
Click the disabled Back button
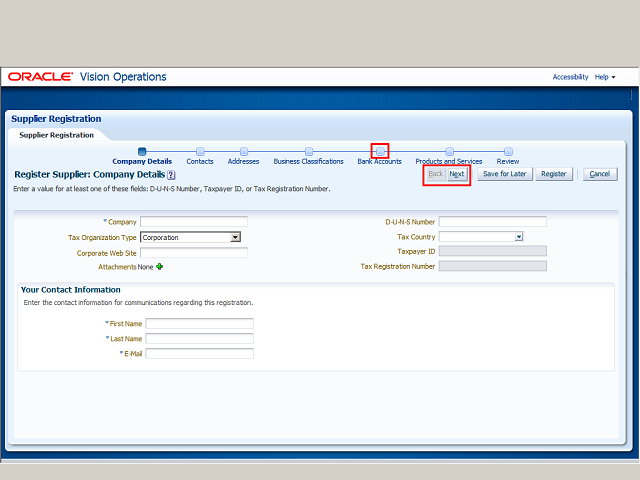[x=436, y=174]
